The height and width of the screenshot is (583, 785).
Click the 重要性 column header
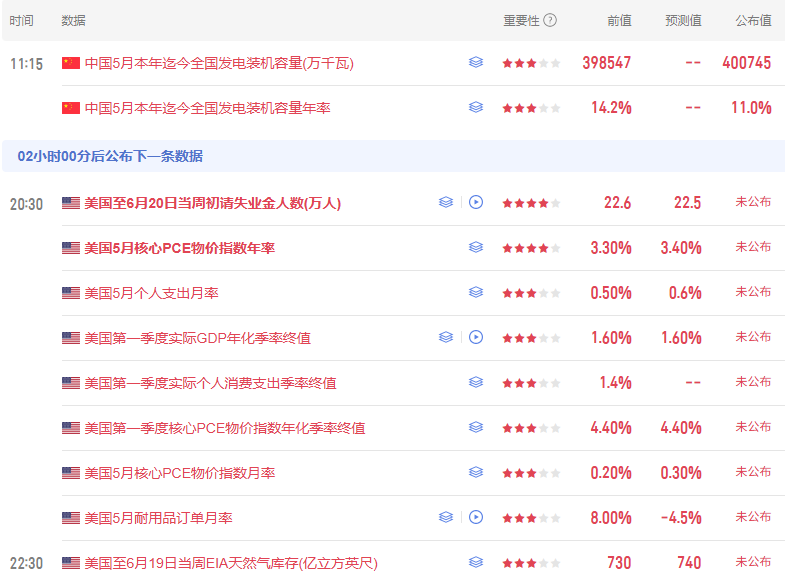(521, 21)
